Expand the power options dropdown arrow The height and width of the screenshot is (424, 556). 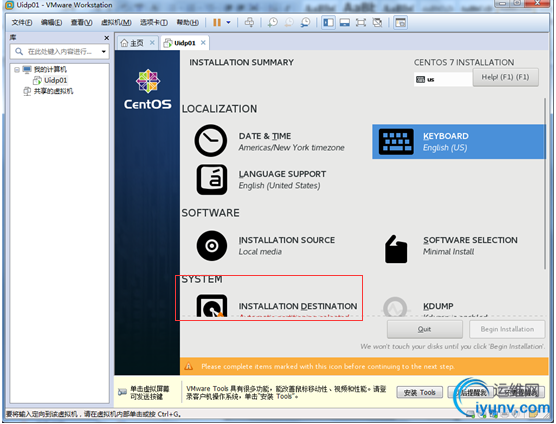(x=228, y=23)
